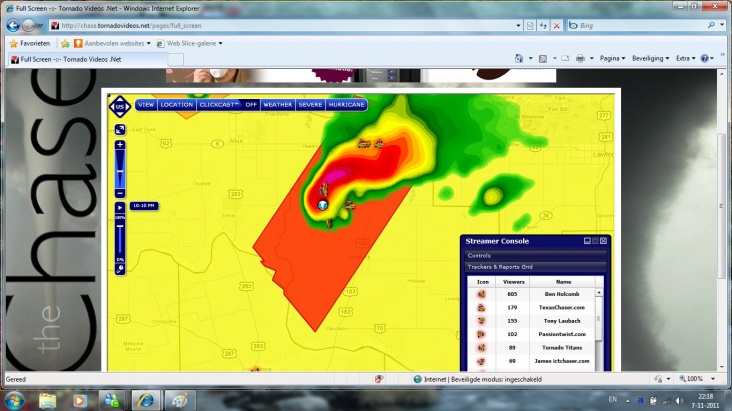Click the add-to-favorites-bar star icon

[65, 43]
